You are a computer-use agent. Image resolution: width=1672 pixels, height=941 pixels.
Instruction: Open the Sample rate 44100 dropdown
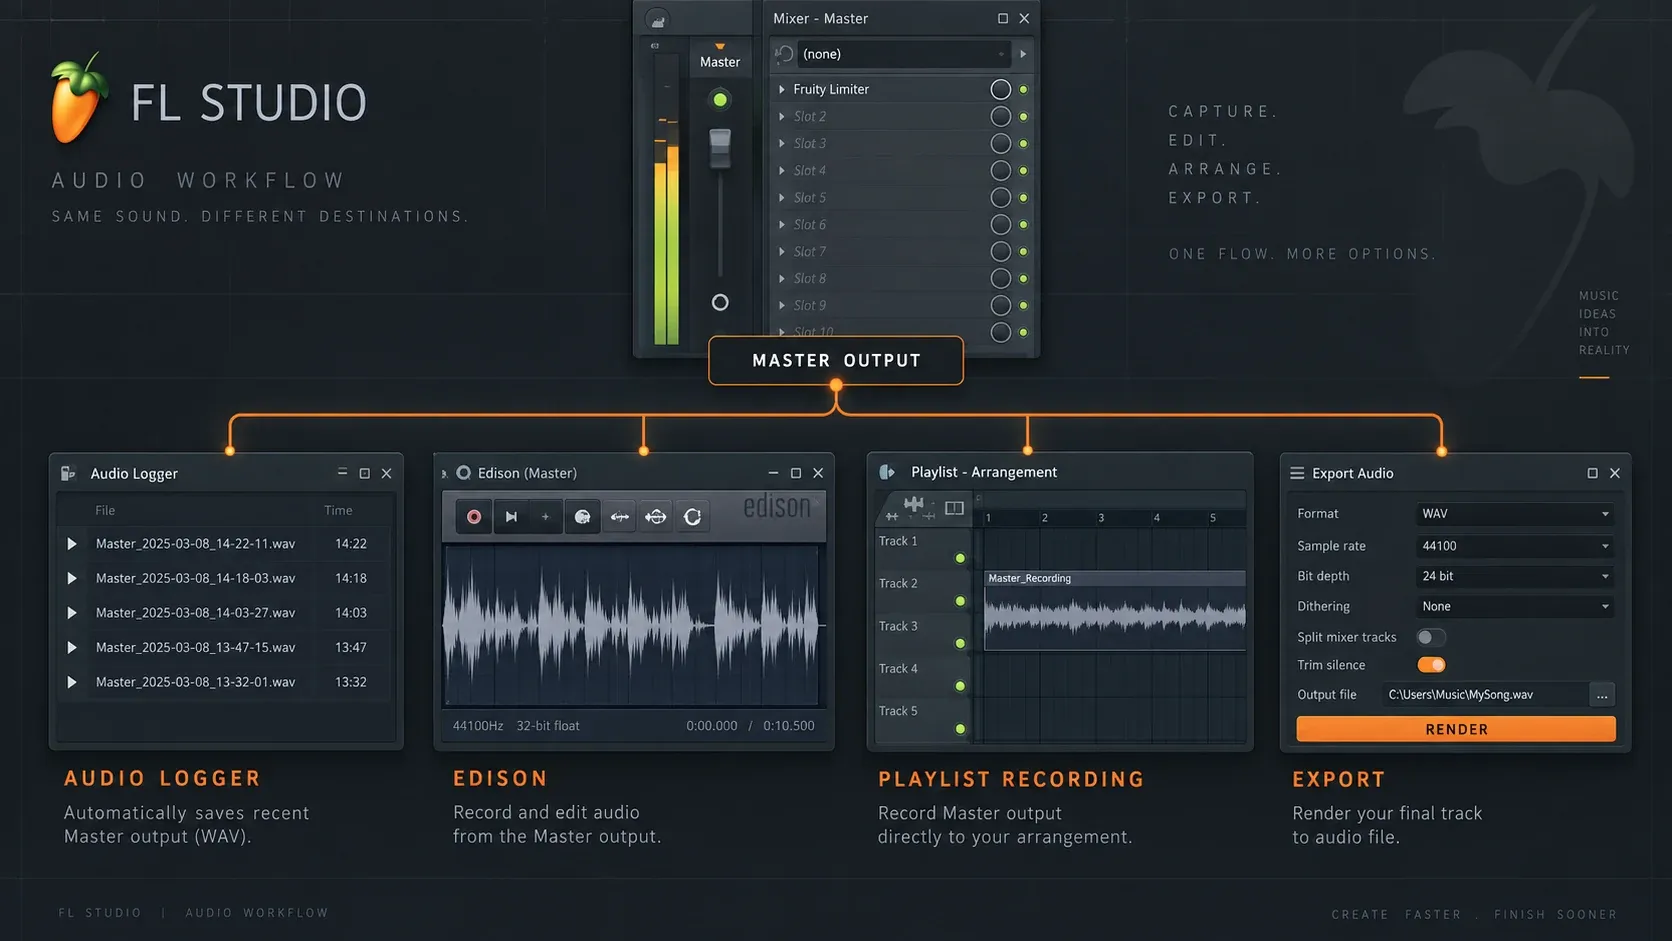pyautogui.click(x=1515, y=546)
